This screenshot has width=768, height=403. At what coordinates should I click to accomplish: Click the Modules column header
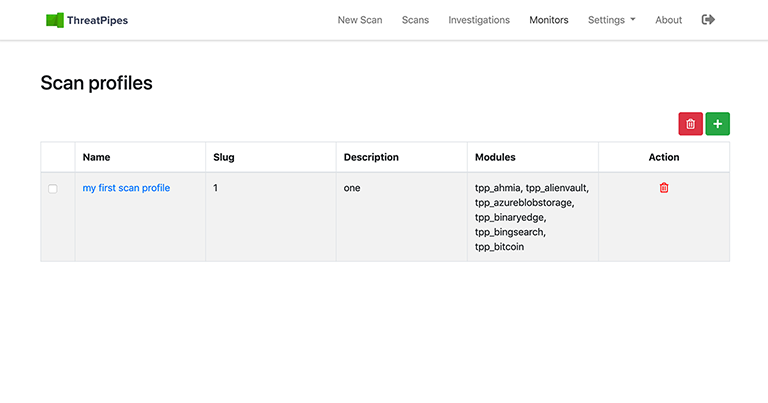pyautogui.click(x=496, y=157)
